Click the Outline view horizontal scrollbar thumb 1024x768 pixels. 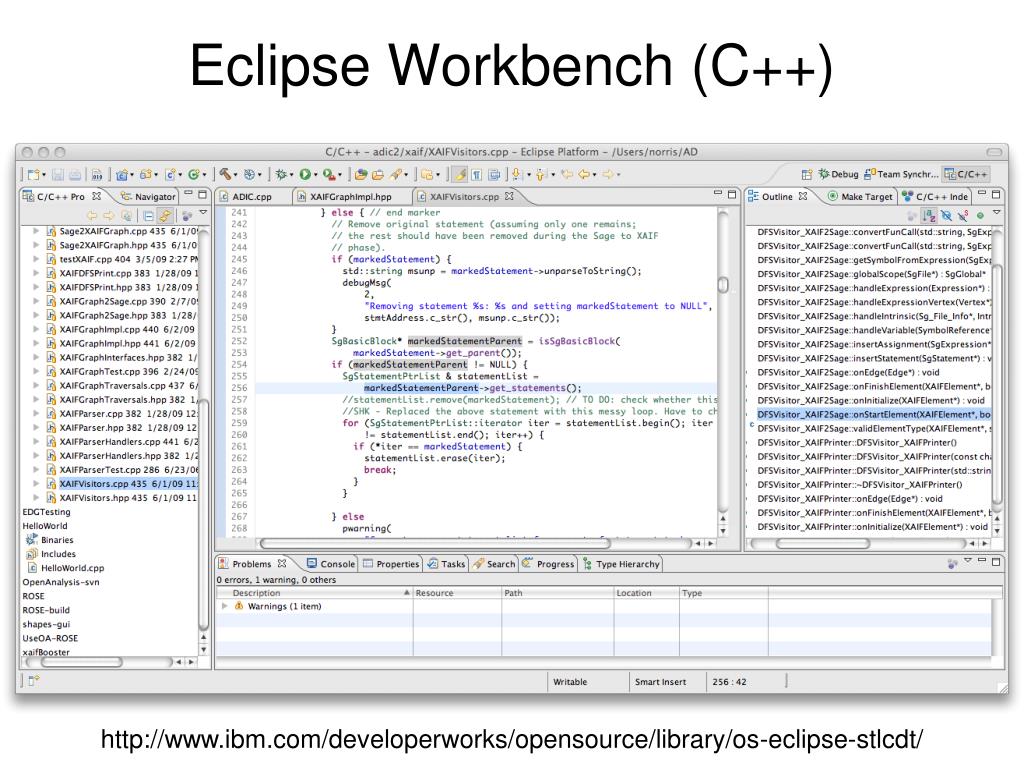pyautogui.click(x=823, y=543)
